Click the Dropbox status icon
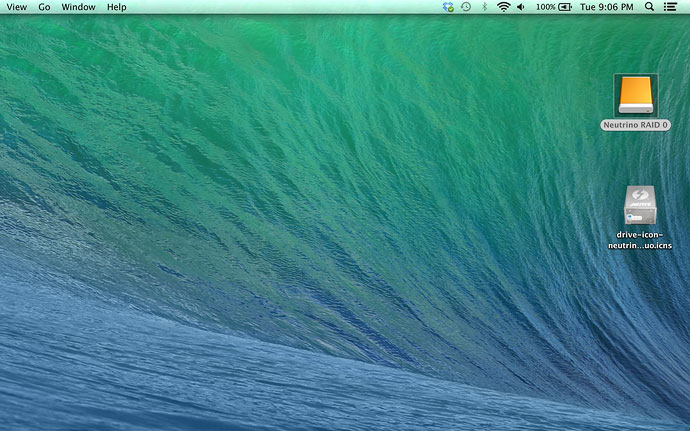690x431 pixels. click(x=448, y=7)
